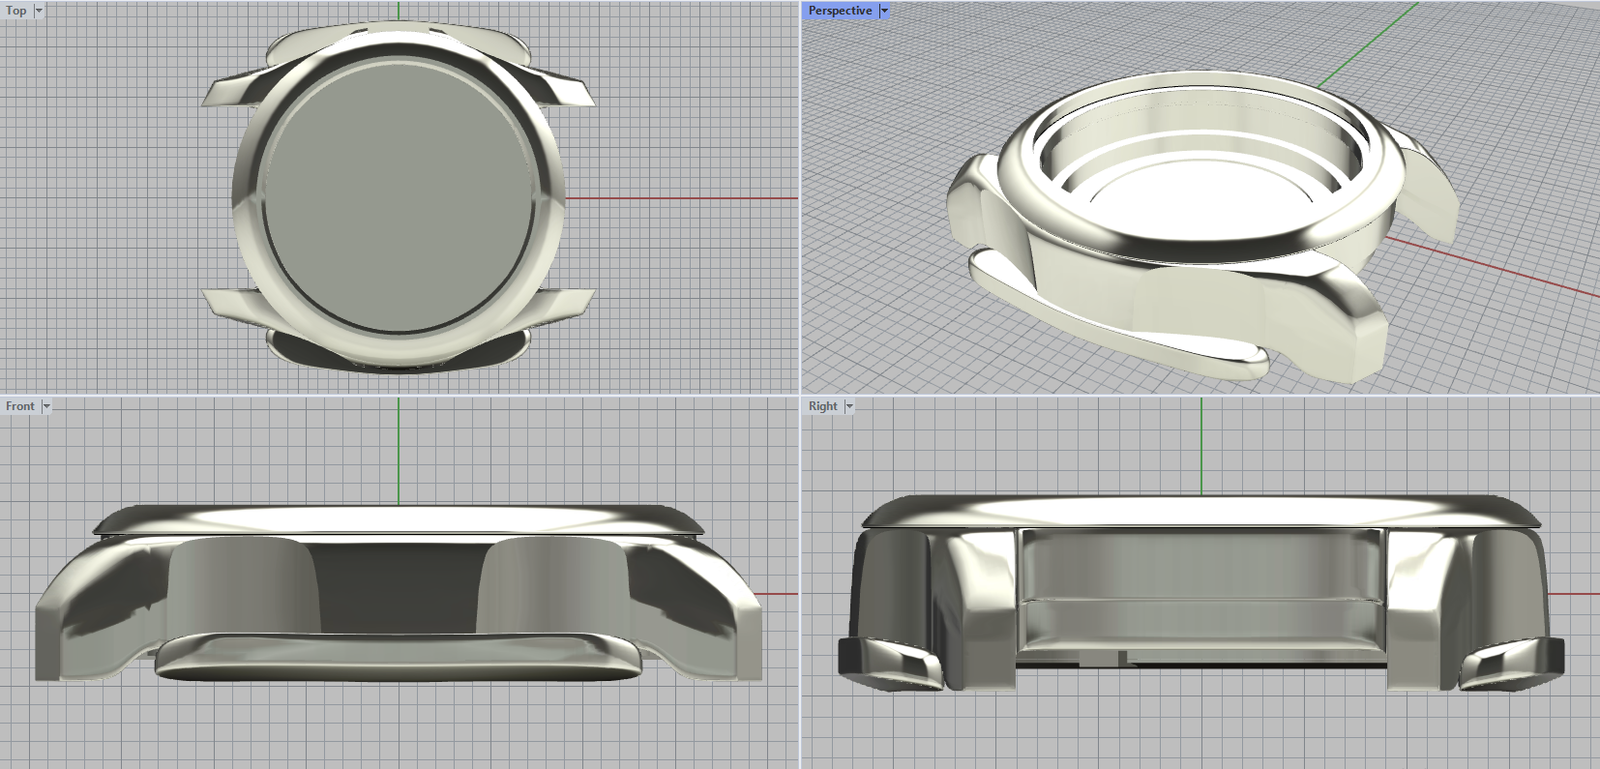Viewport: 1600px width, 769px height.
Task: Select the flat crystal disc in Top view
Action: coord(398,190)
